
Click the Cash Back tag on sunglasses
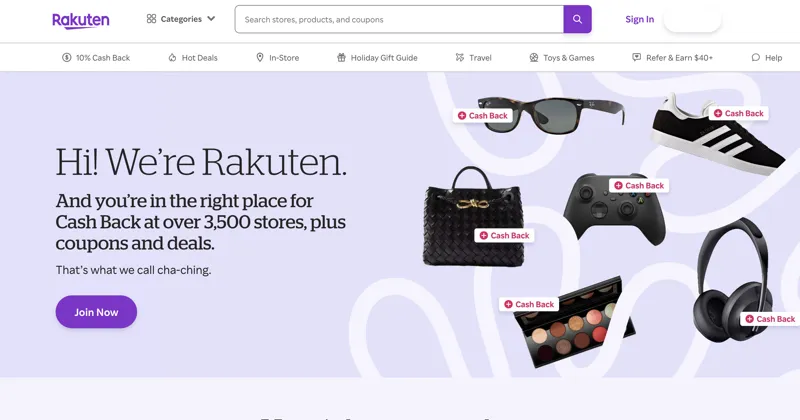click(483, 116)
